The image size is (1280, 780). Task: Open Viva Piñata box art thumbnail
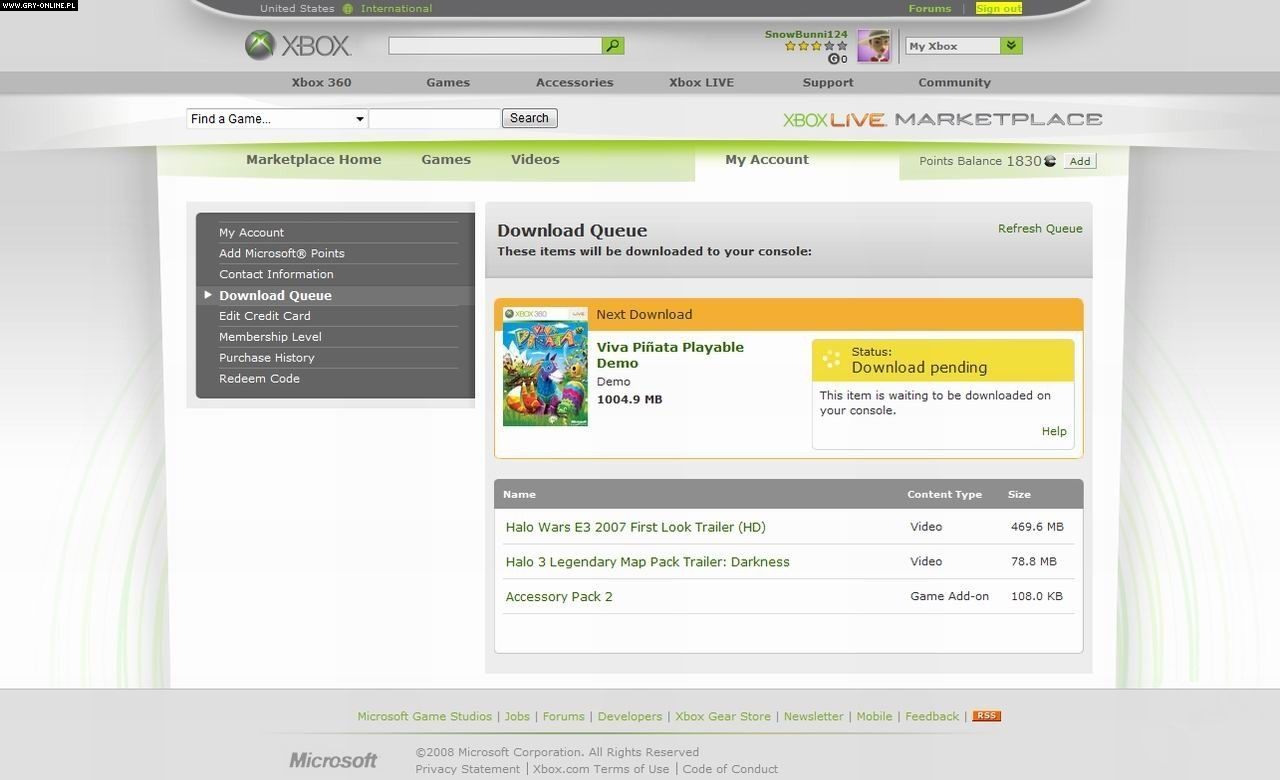(545, 367)
